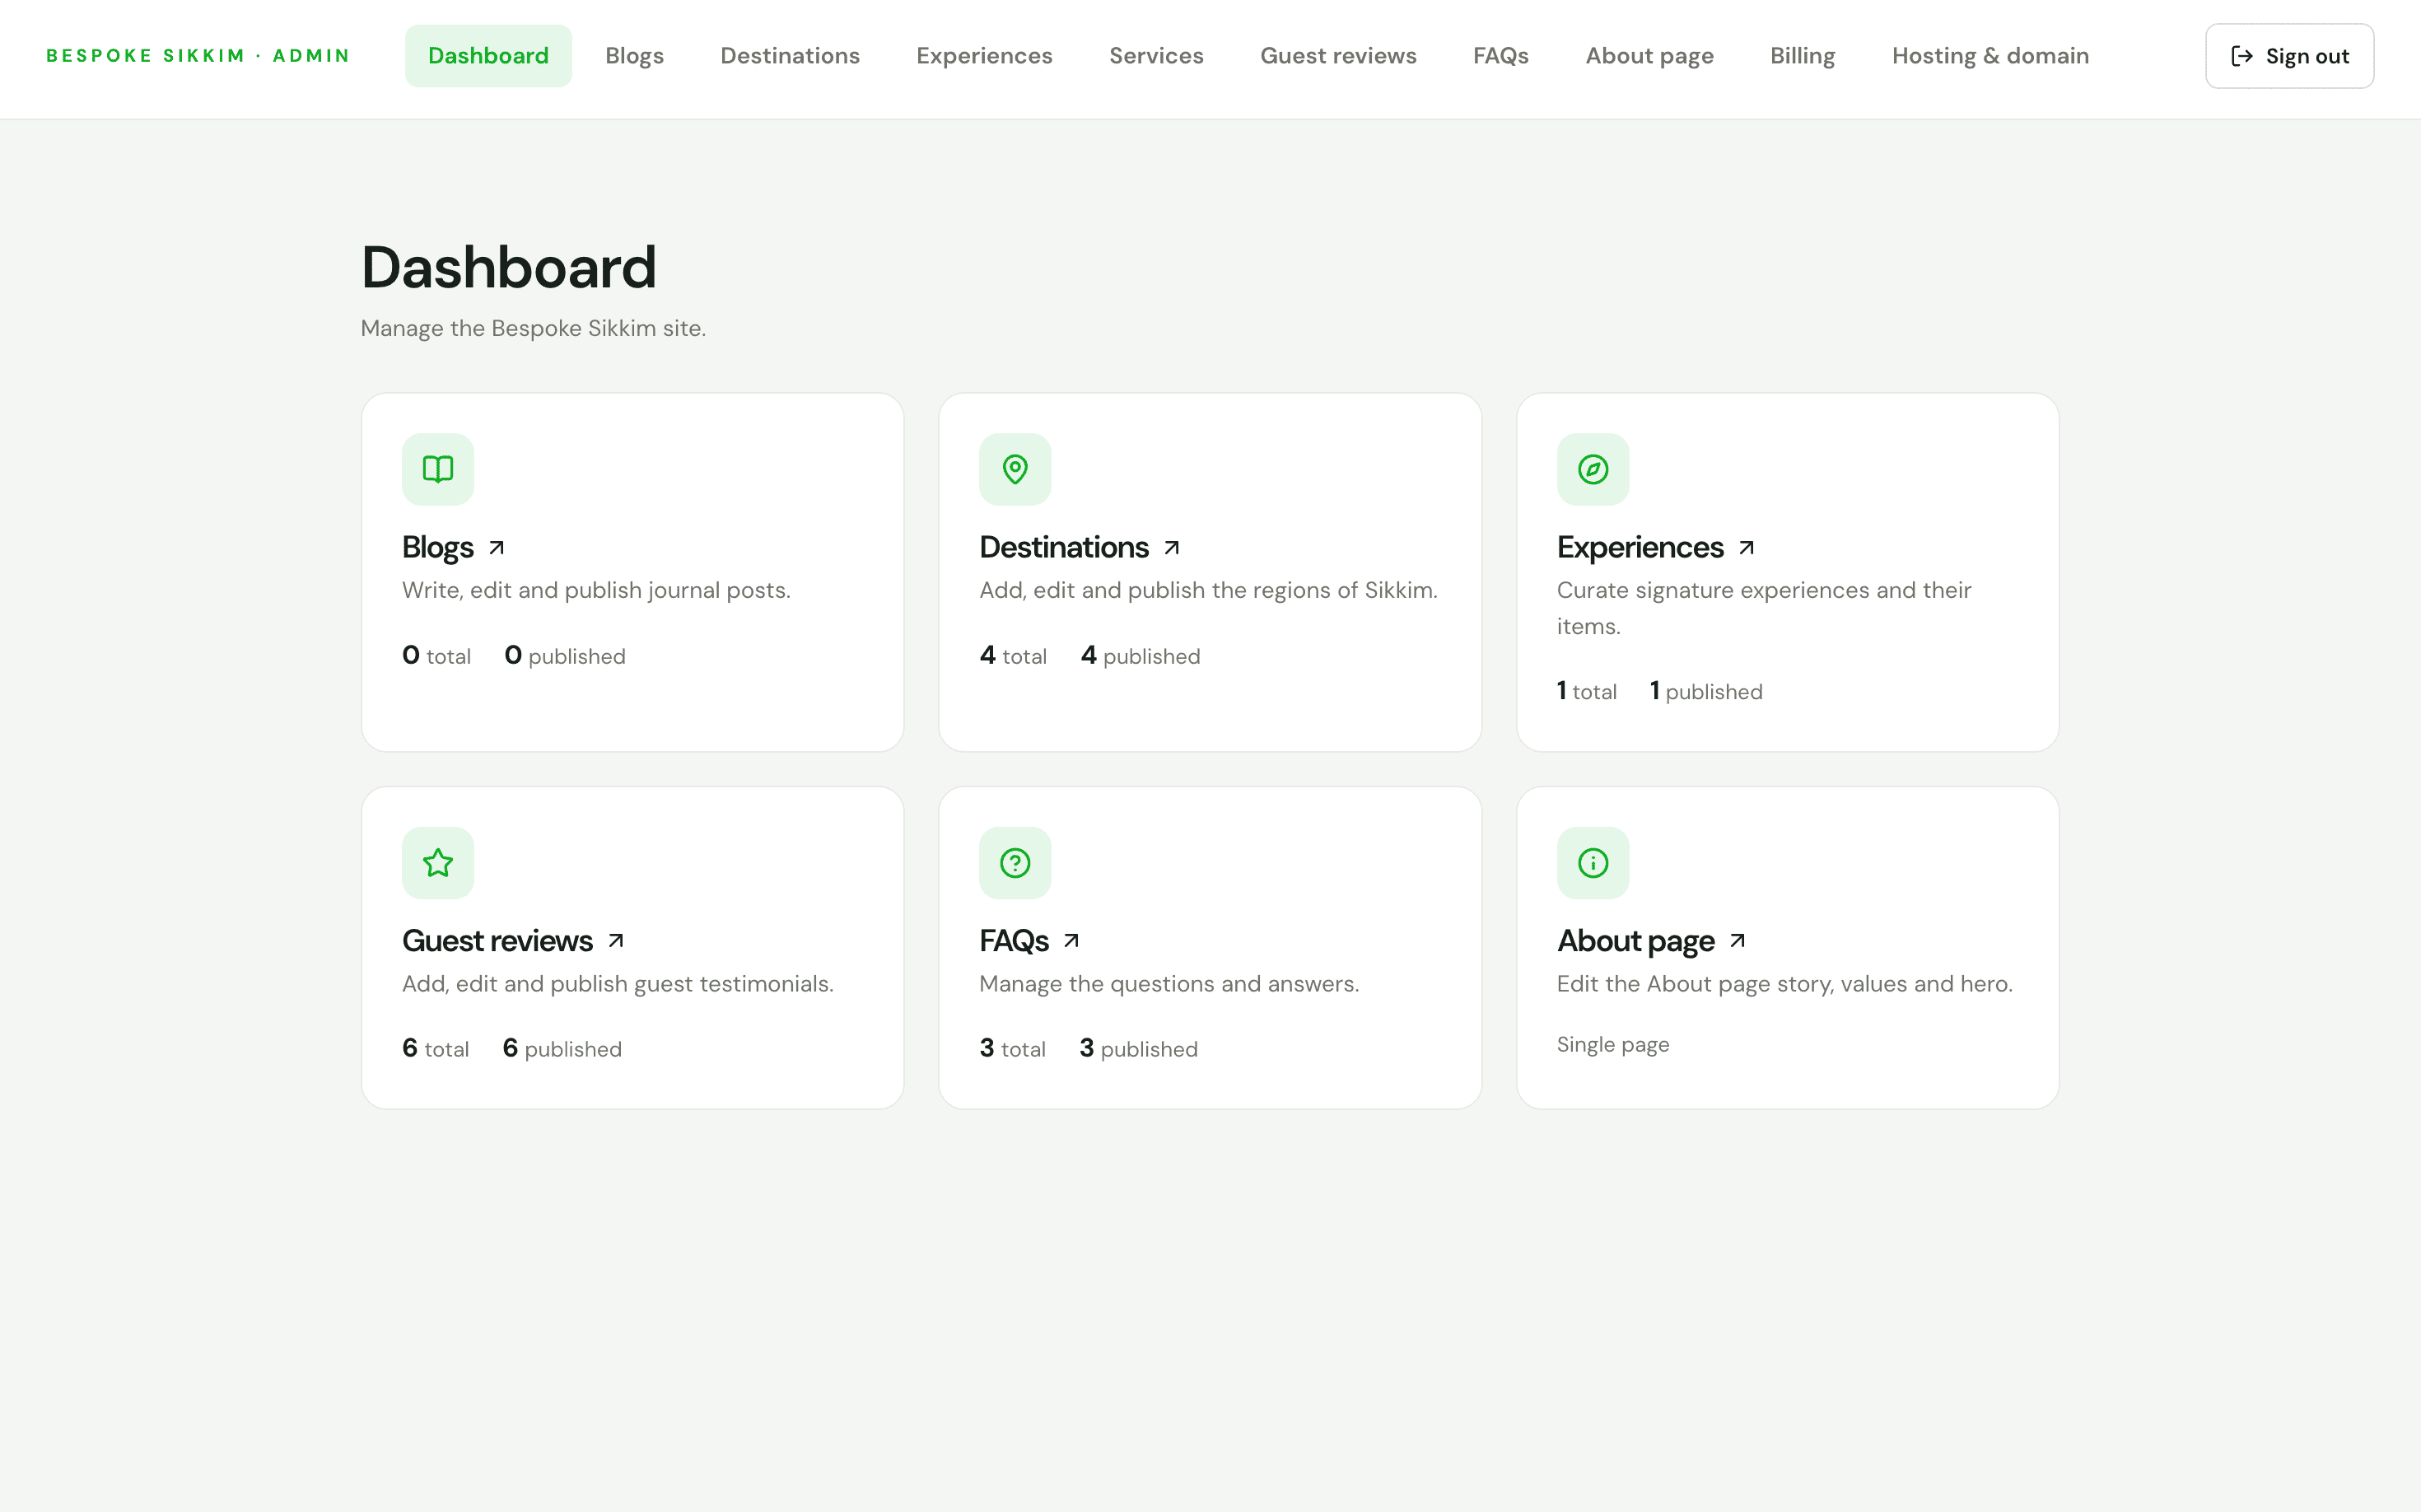Click the arrow icon next to Blogs heading
This screenshot has height=1512, width=2421.
click(x=497, y=548)
